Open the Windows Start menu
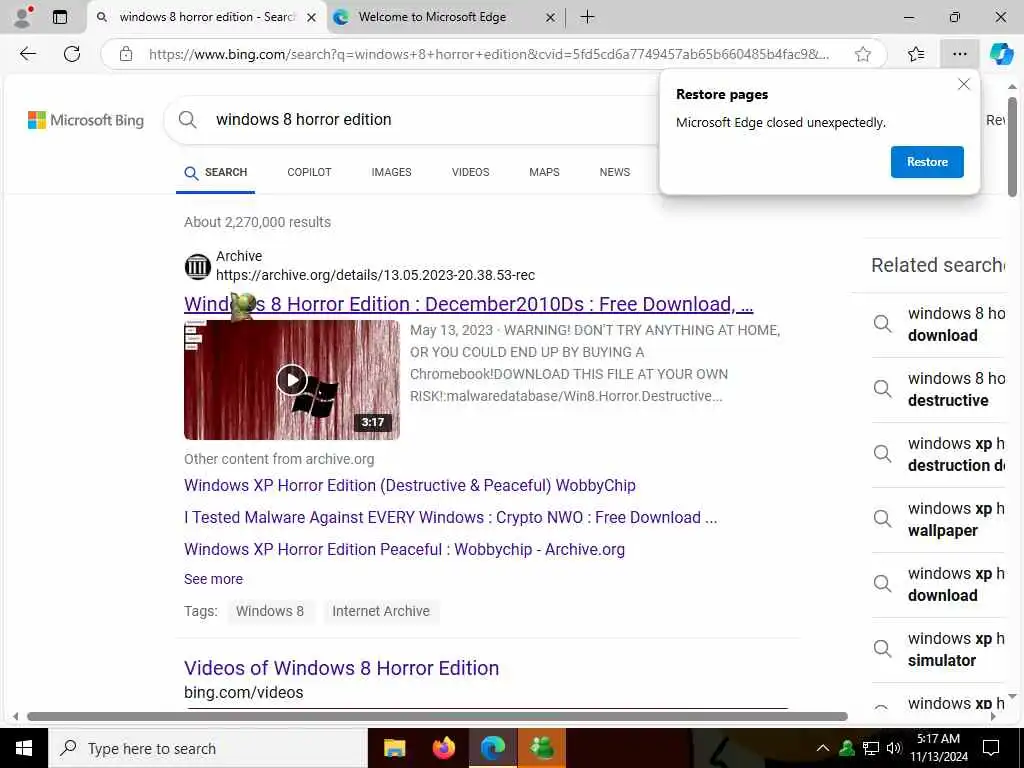The image size is (1024, 768). (x=24, y=748)
